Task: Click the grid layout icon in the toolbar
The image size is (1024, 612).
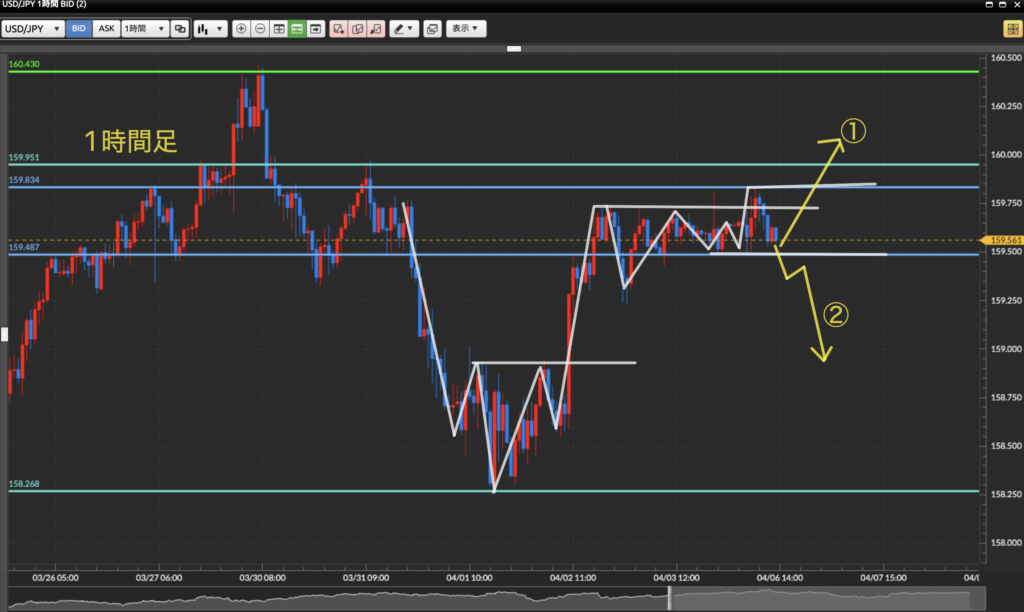Action: pyautogui.click(x=278, y=29)
